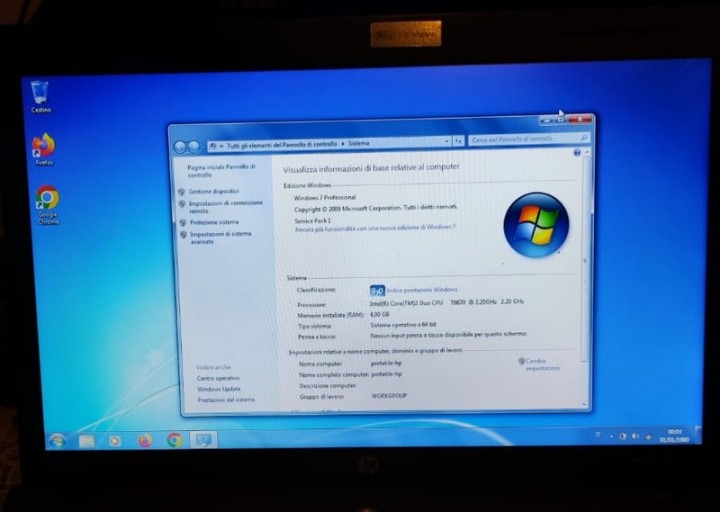The height and width of the screenshot is (512, 720).
Task: Select the Sistema window taskbar button
Action: point(203,439)
